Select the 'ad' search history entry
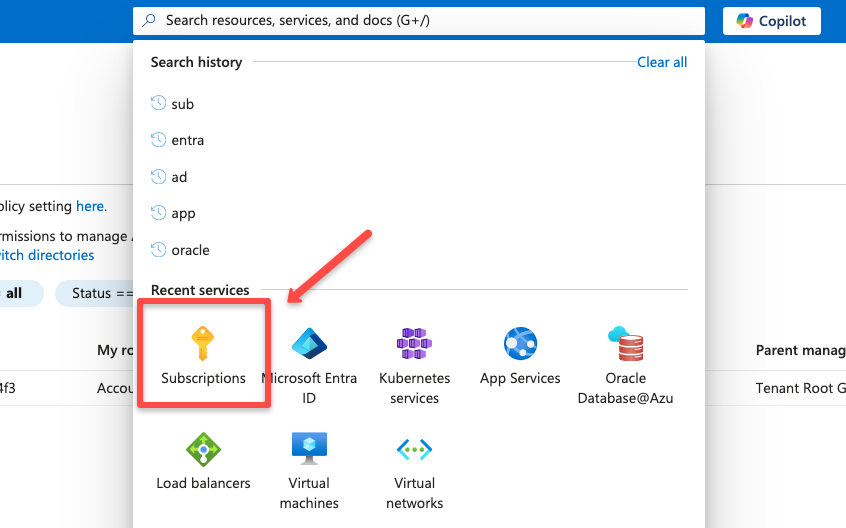Viewport: 846px width, 528px height. [x=179, y=177]
